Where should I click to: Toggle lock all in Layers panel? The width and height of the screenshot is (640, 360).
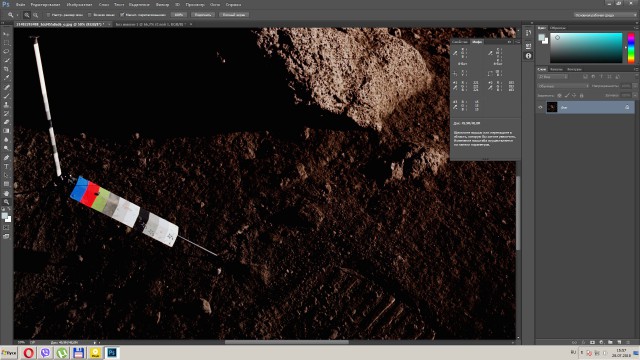(582, 96)
